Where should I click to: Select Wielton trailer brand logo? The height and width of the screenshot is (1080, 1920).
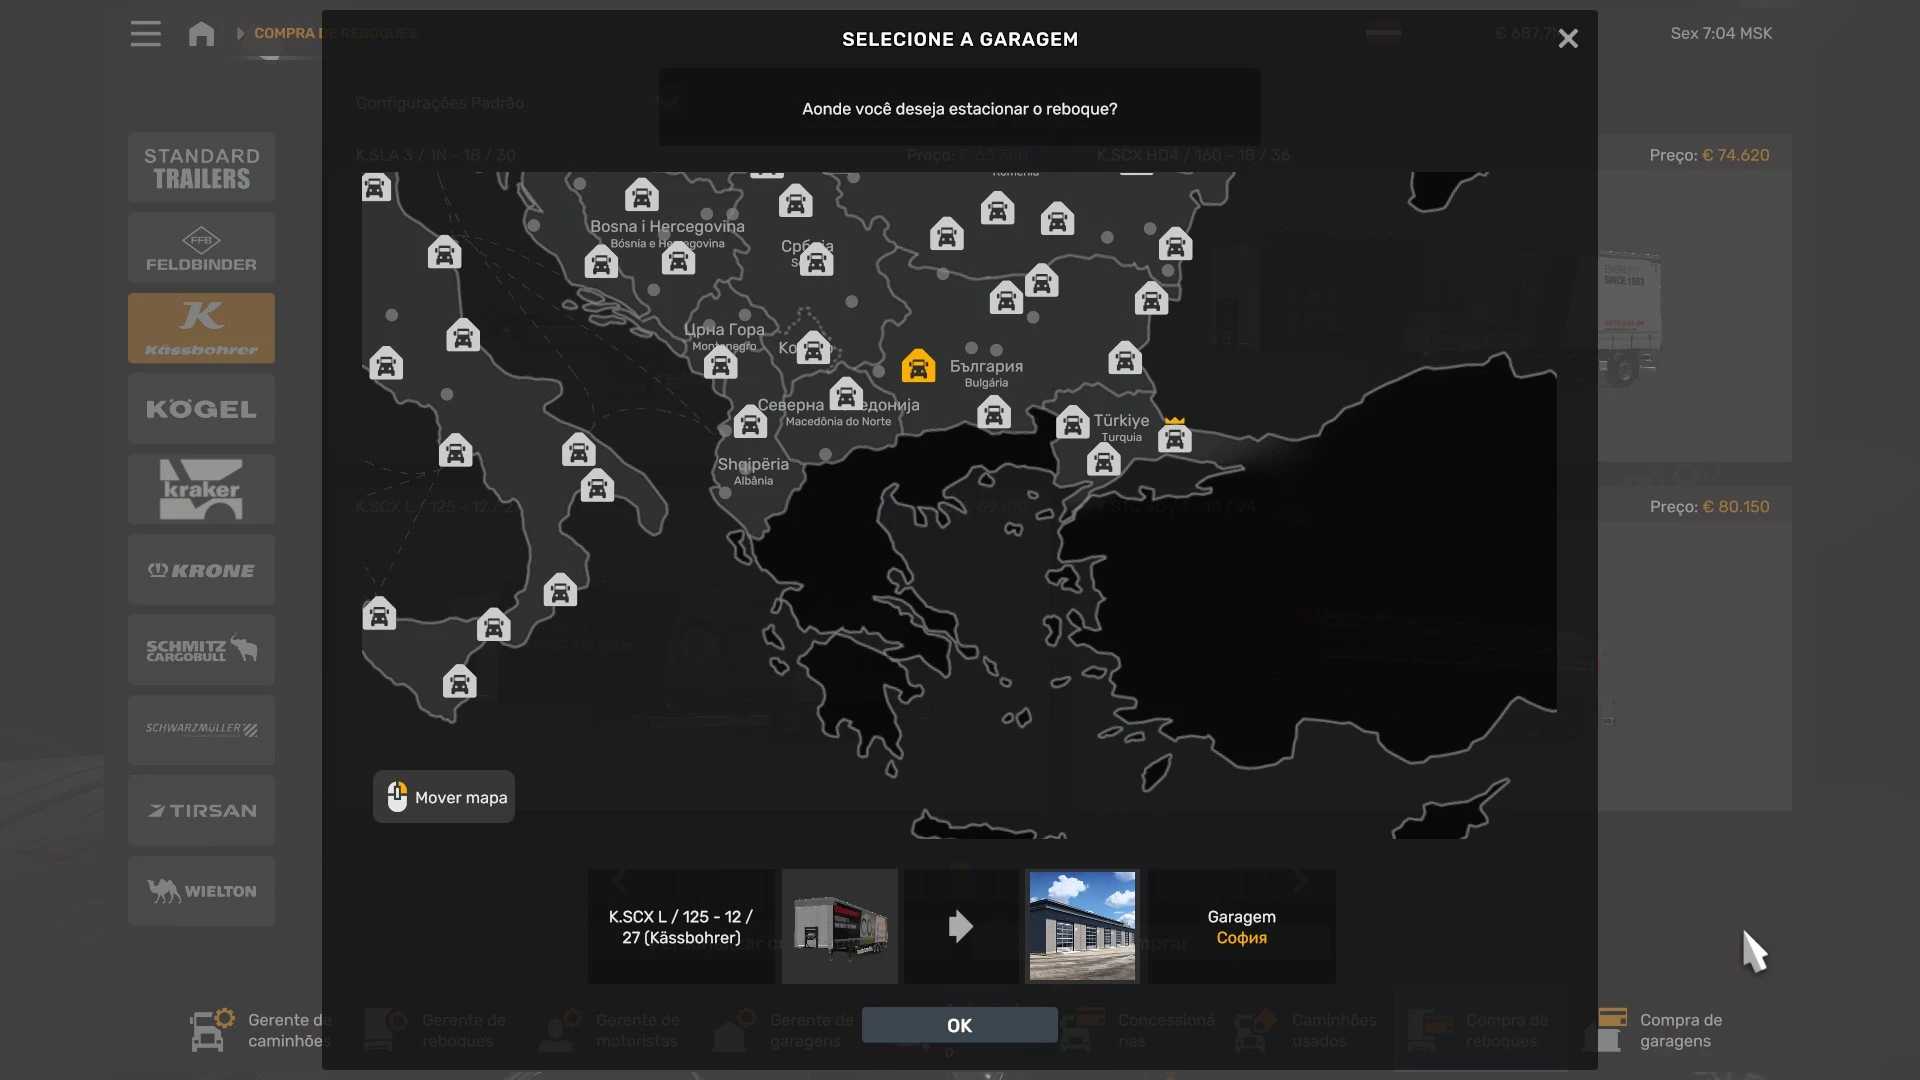coord(201,891)
